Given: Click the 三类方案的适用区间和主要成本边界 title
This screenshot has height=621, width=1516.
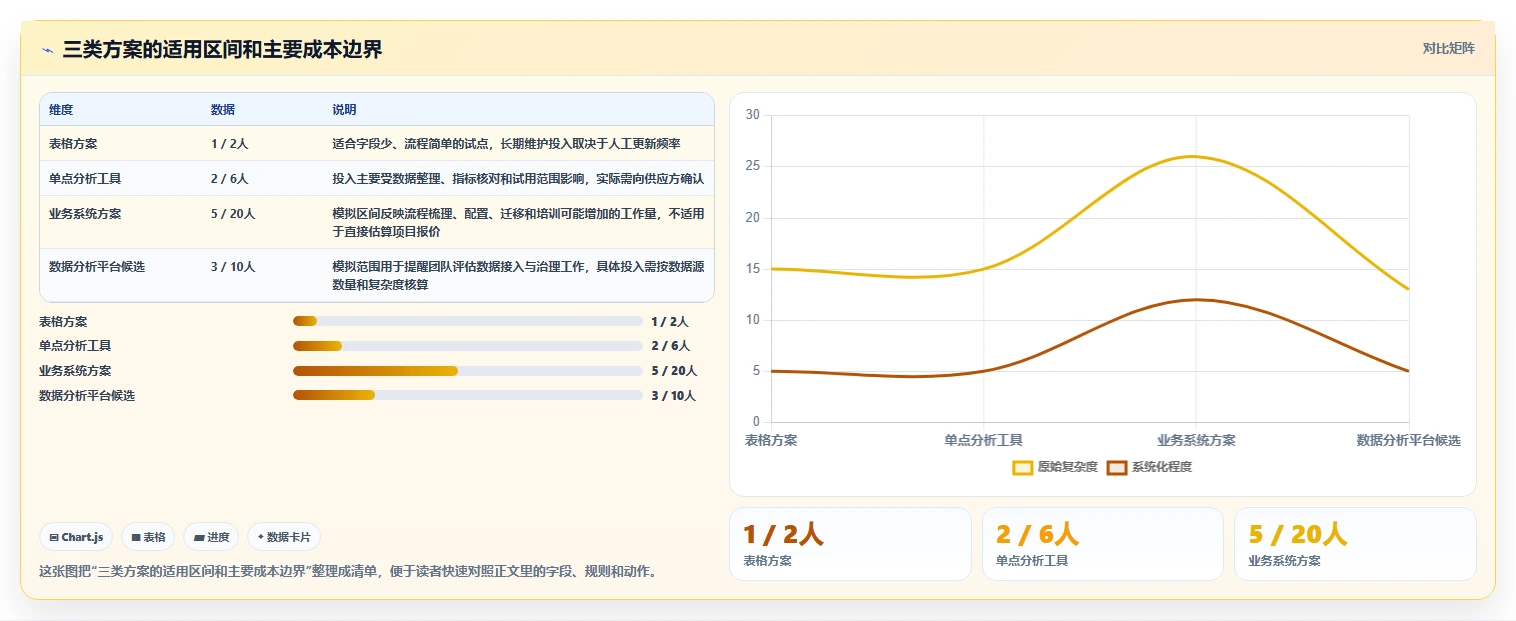Looking at the screenshot, I should [x=222, y=50].
